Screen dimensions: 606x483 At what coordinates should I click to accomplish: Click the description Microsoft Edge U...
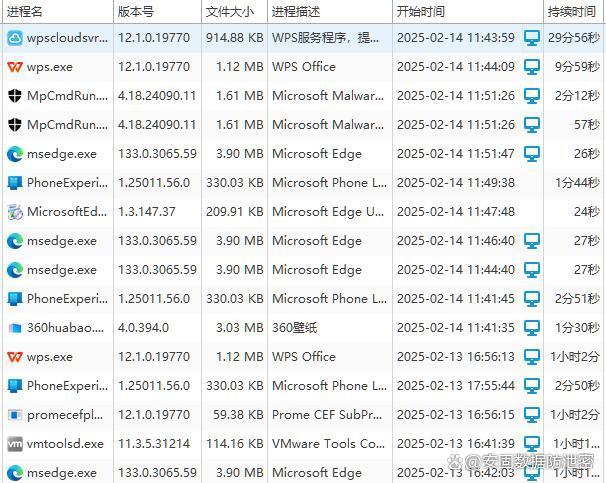pyautogui.click(x=328, y=212)
